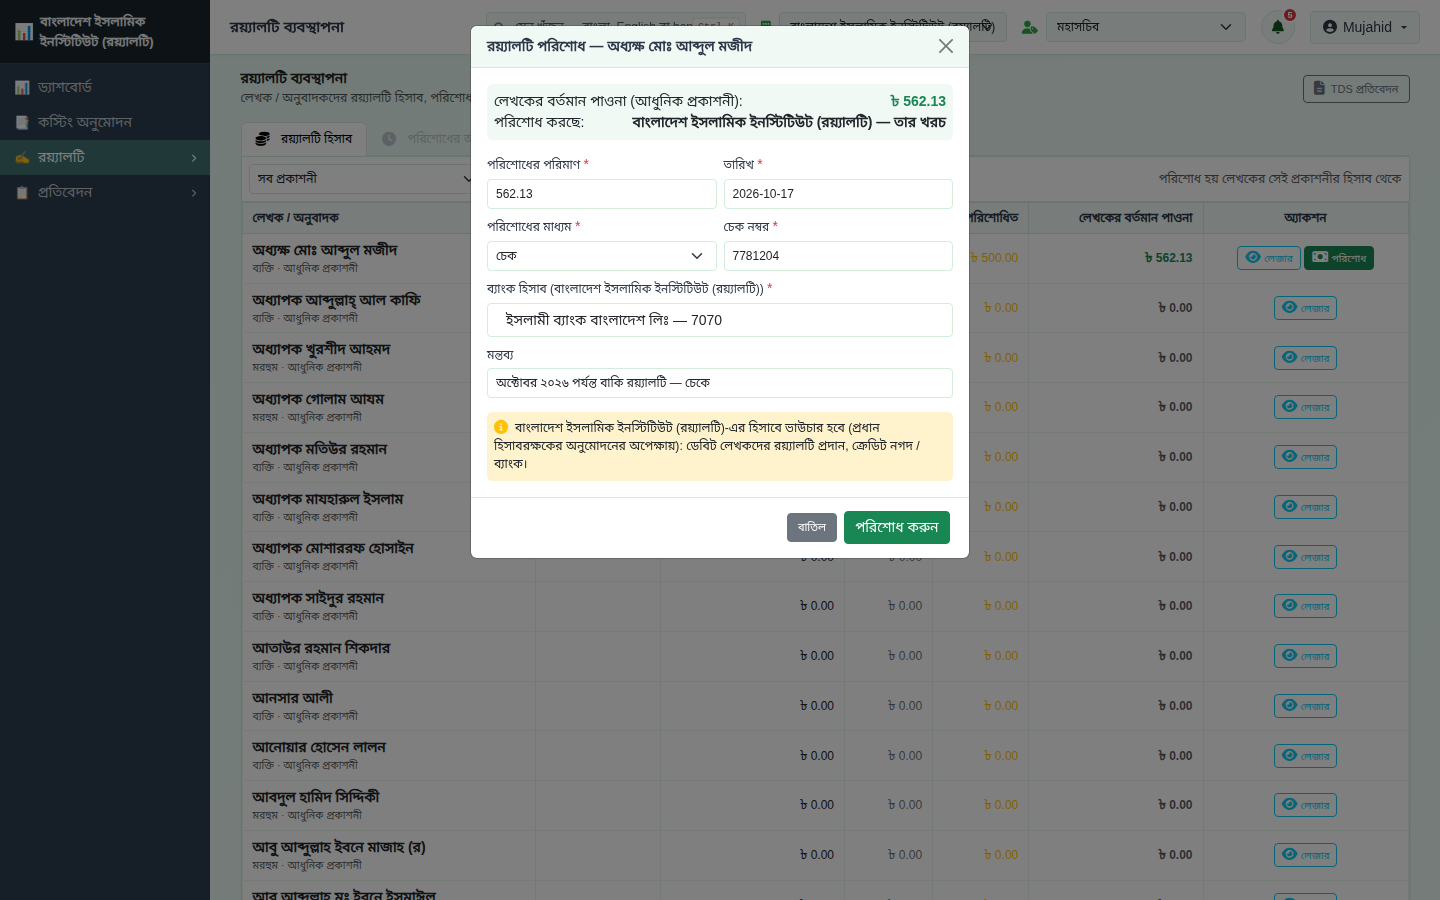Click the payment amount field 562.13

coord(601,194)
